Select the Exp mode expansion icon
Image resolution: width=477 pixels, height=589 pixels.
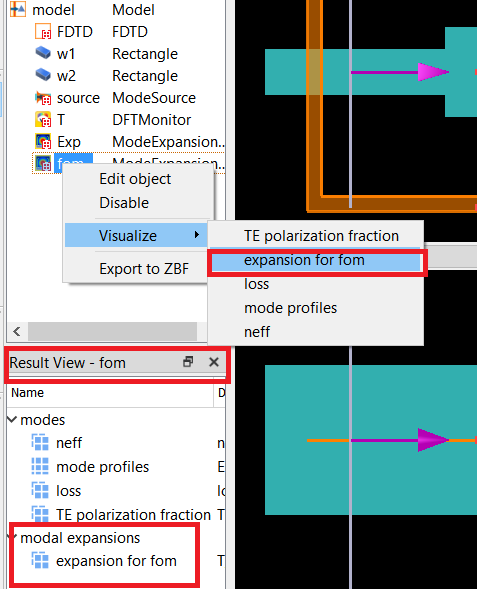point(43,142)
